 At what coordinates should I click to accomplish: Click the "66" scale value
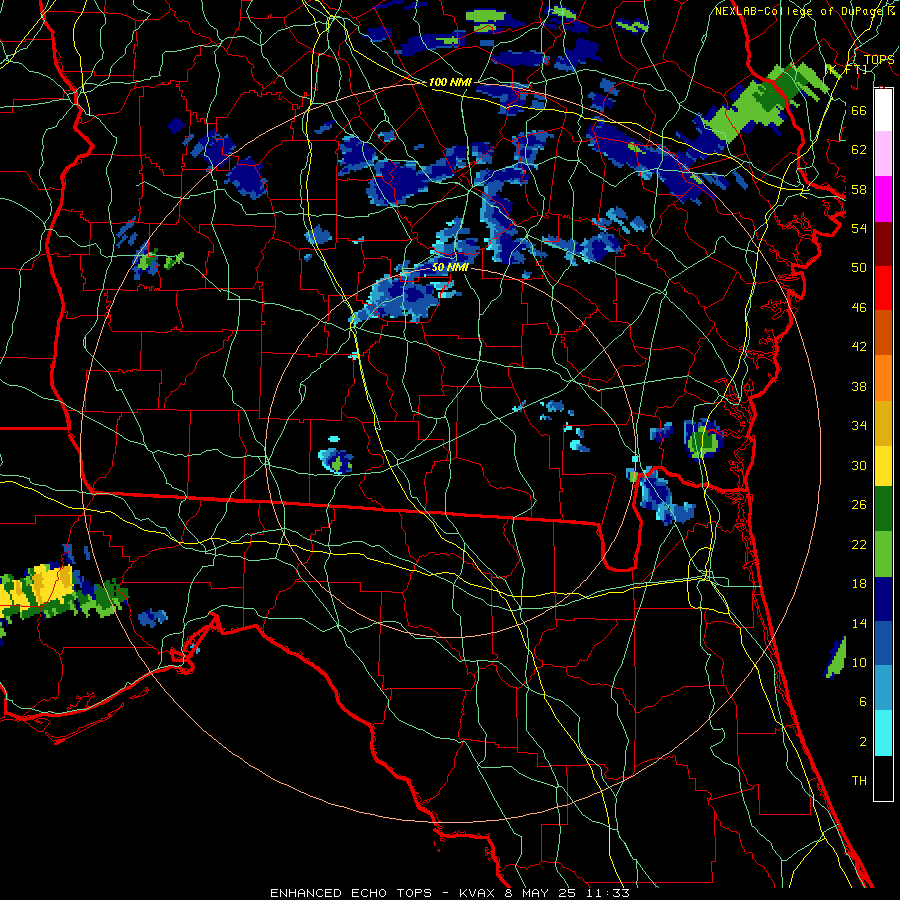[x=859, y=110]
